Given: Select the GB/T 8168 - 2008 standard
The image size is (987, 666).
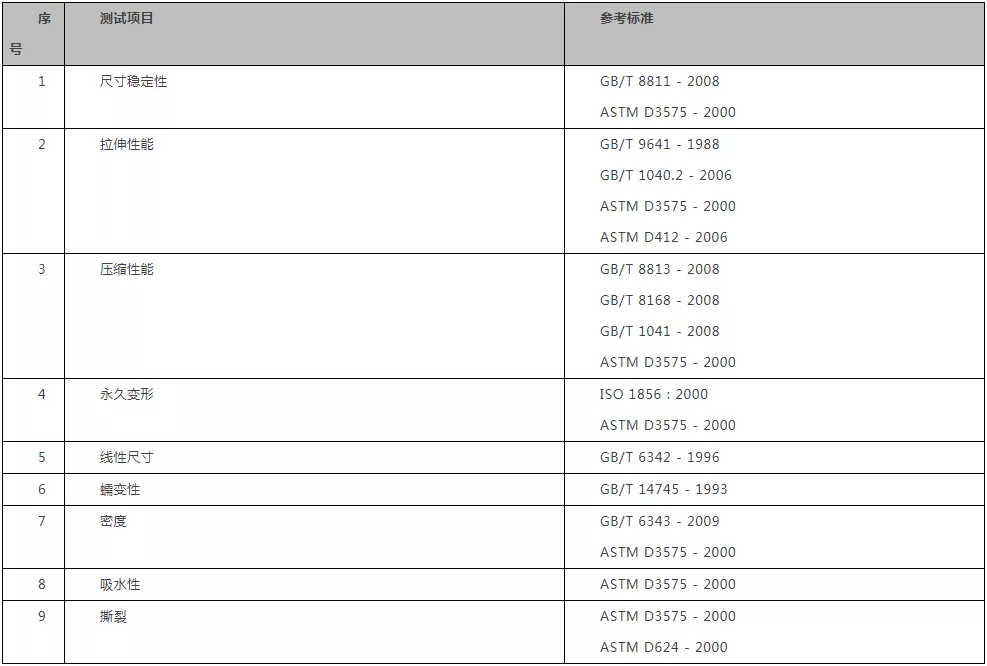Looking at the screenshot, I should [x=659, y=301].
